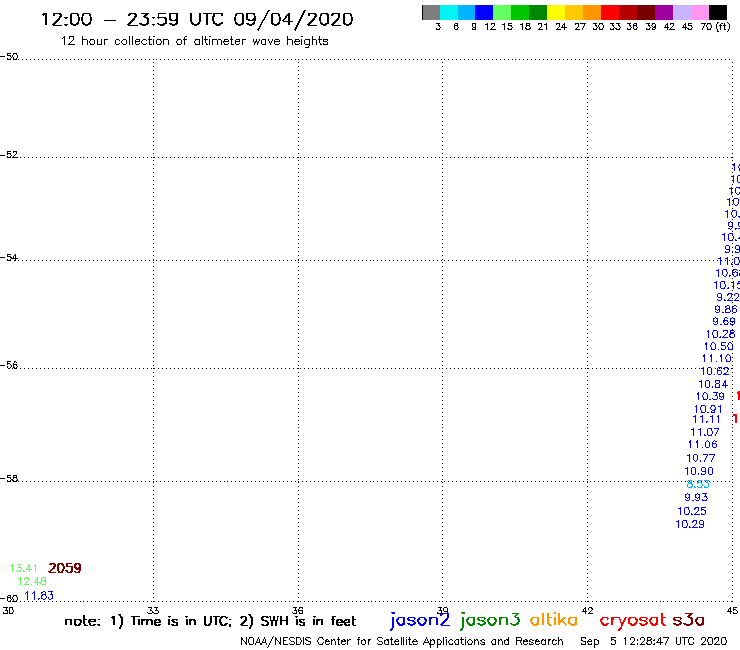The height and width of the screenshot is (650, 740).
Task: Click the wave height value 10.50
Action: tap(719, 346)
